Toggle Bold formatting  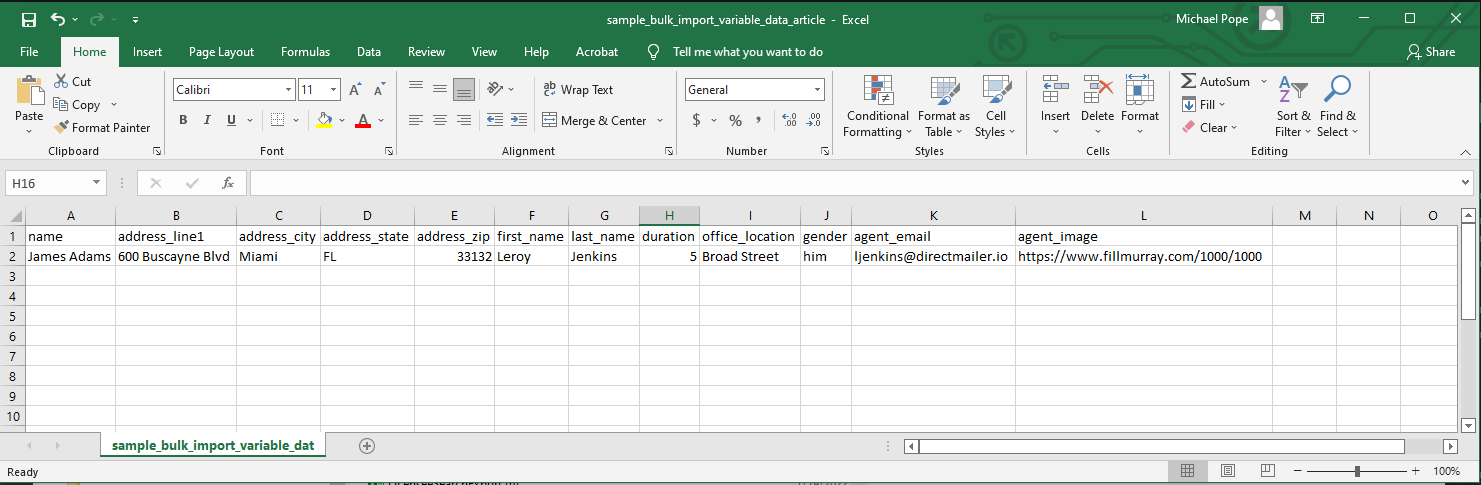click(x=183, y=121)
